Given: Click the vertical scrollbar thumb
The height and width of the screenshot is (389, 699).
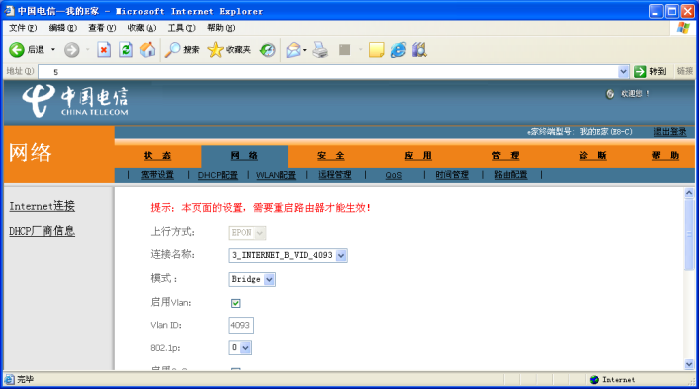Looking at the screenshot, I should pyautogui.click(x=689, y=234).
